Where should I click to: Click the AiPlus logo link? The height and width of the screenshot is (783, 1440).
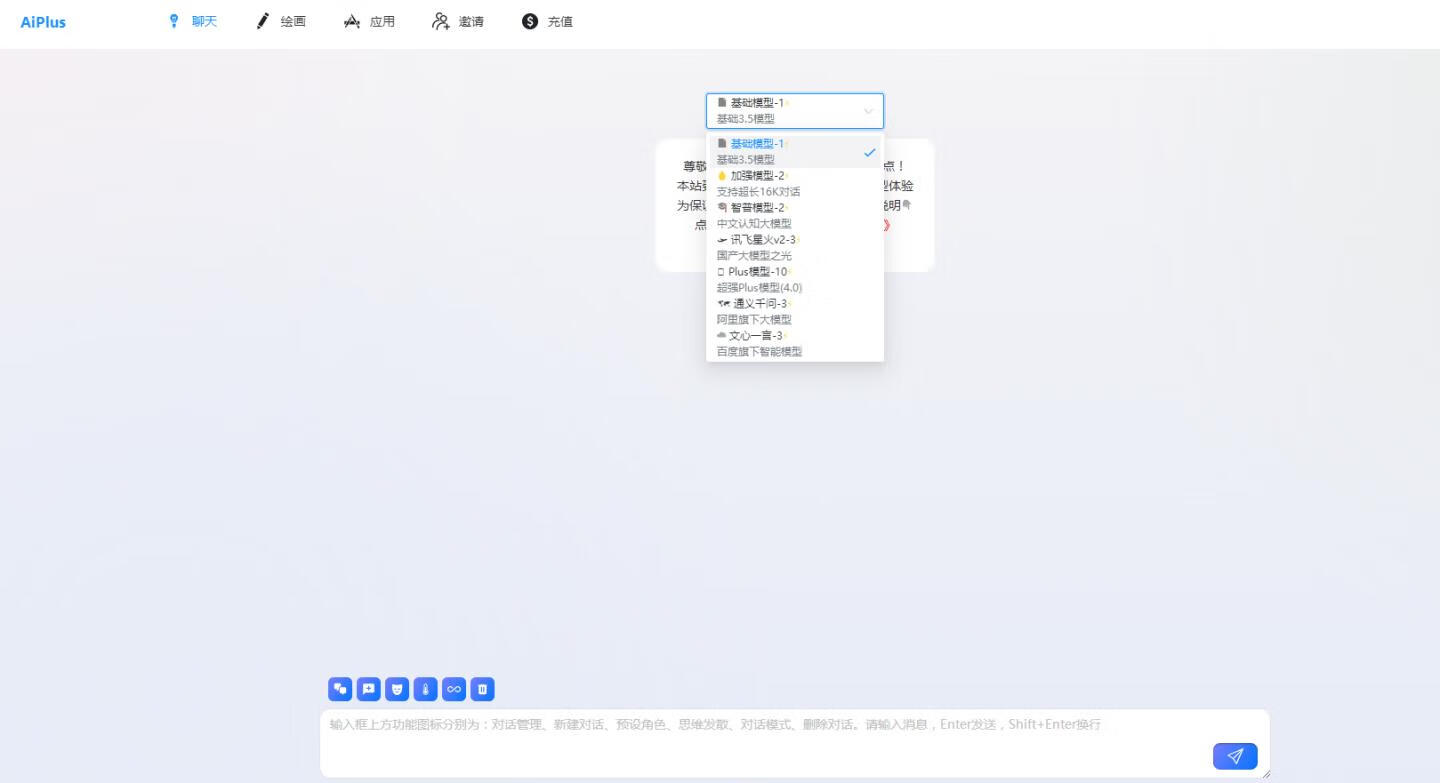coord(43,22)
